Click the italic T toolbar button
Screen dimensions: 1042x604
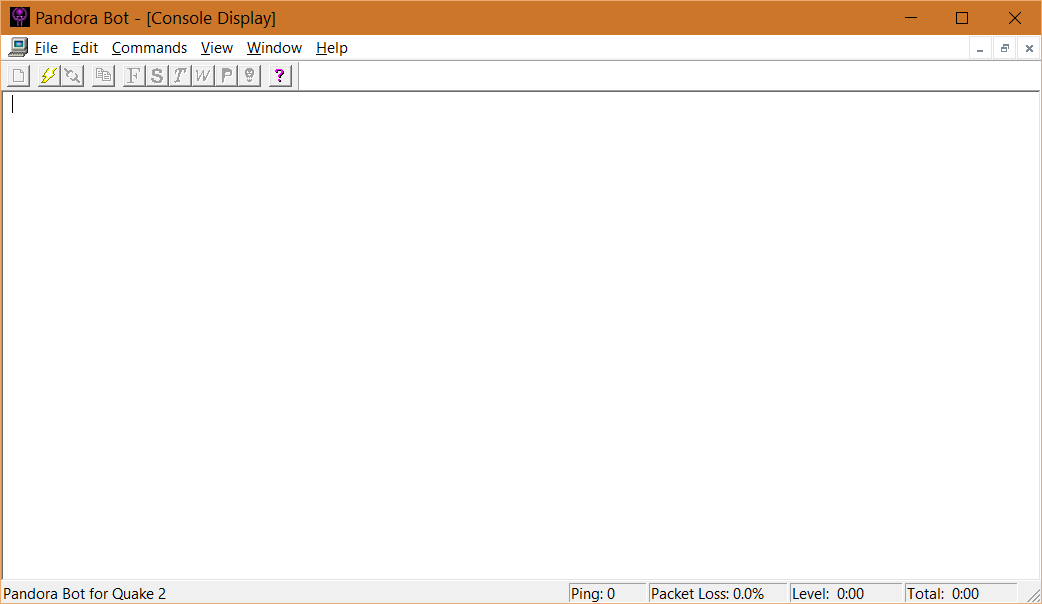tap(180, 76)
